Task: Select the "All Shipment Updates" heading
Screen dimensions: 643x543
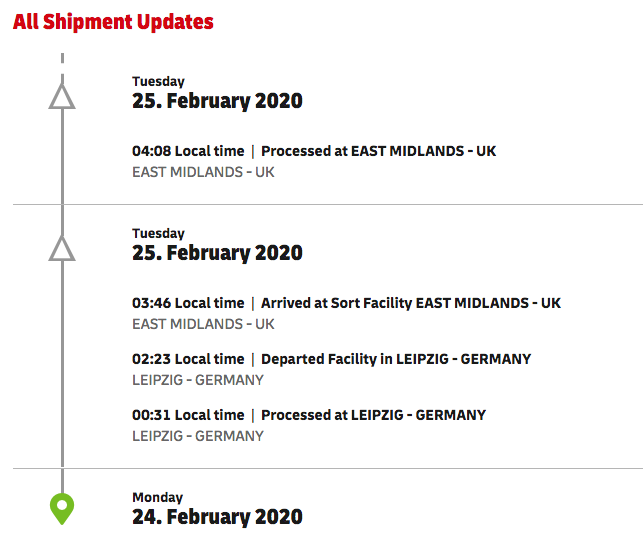Action: tap(113, 21)
